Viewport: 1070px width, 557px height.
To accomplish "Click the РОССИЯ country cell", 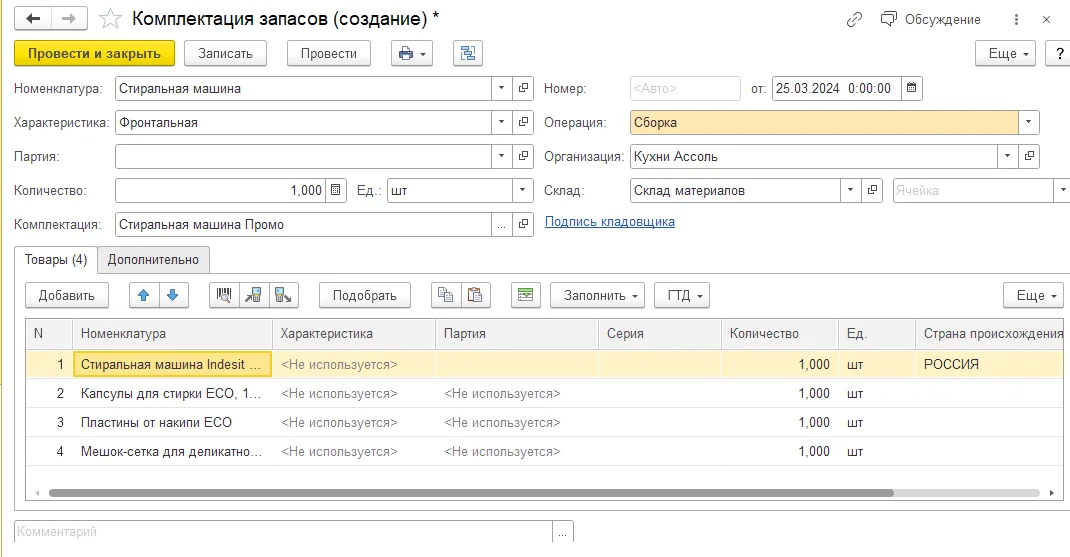I will point(989,365).
